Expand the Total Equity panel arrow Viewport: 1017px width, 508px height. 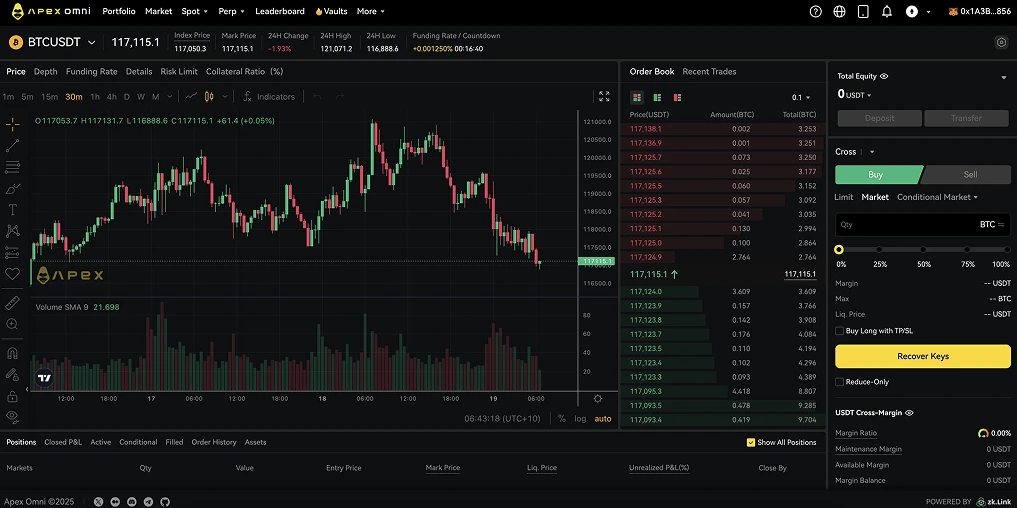coord(1004,77)
